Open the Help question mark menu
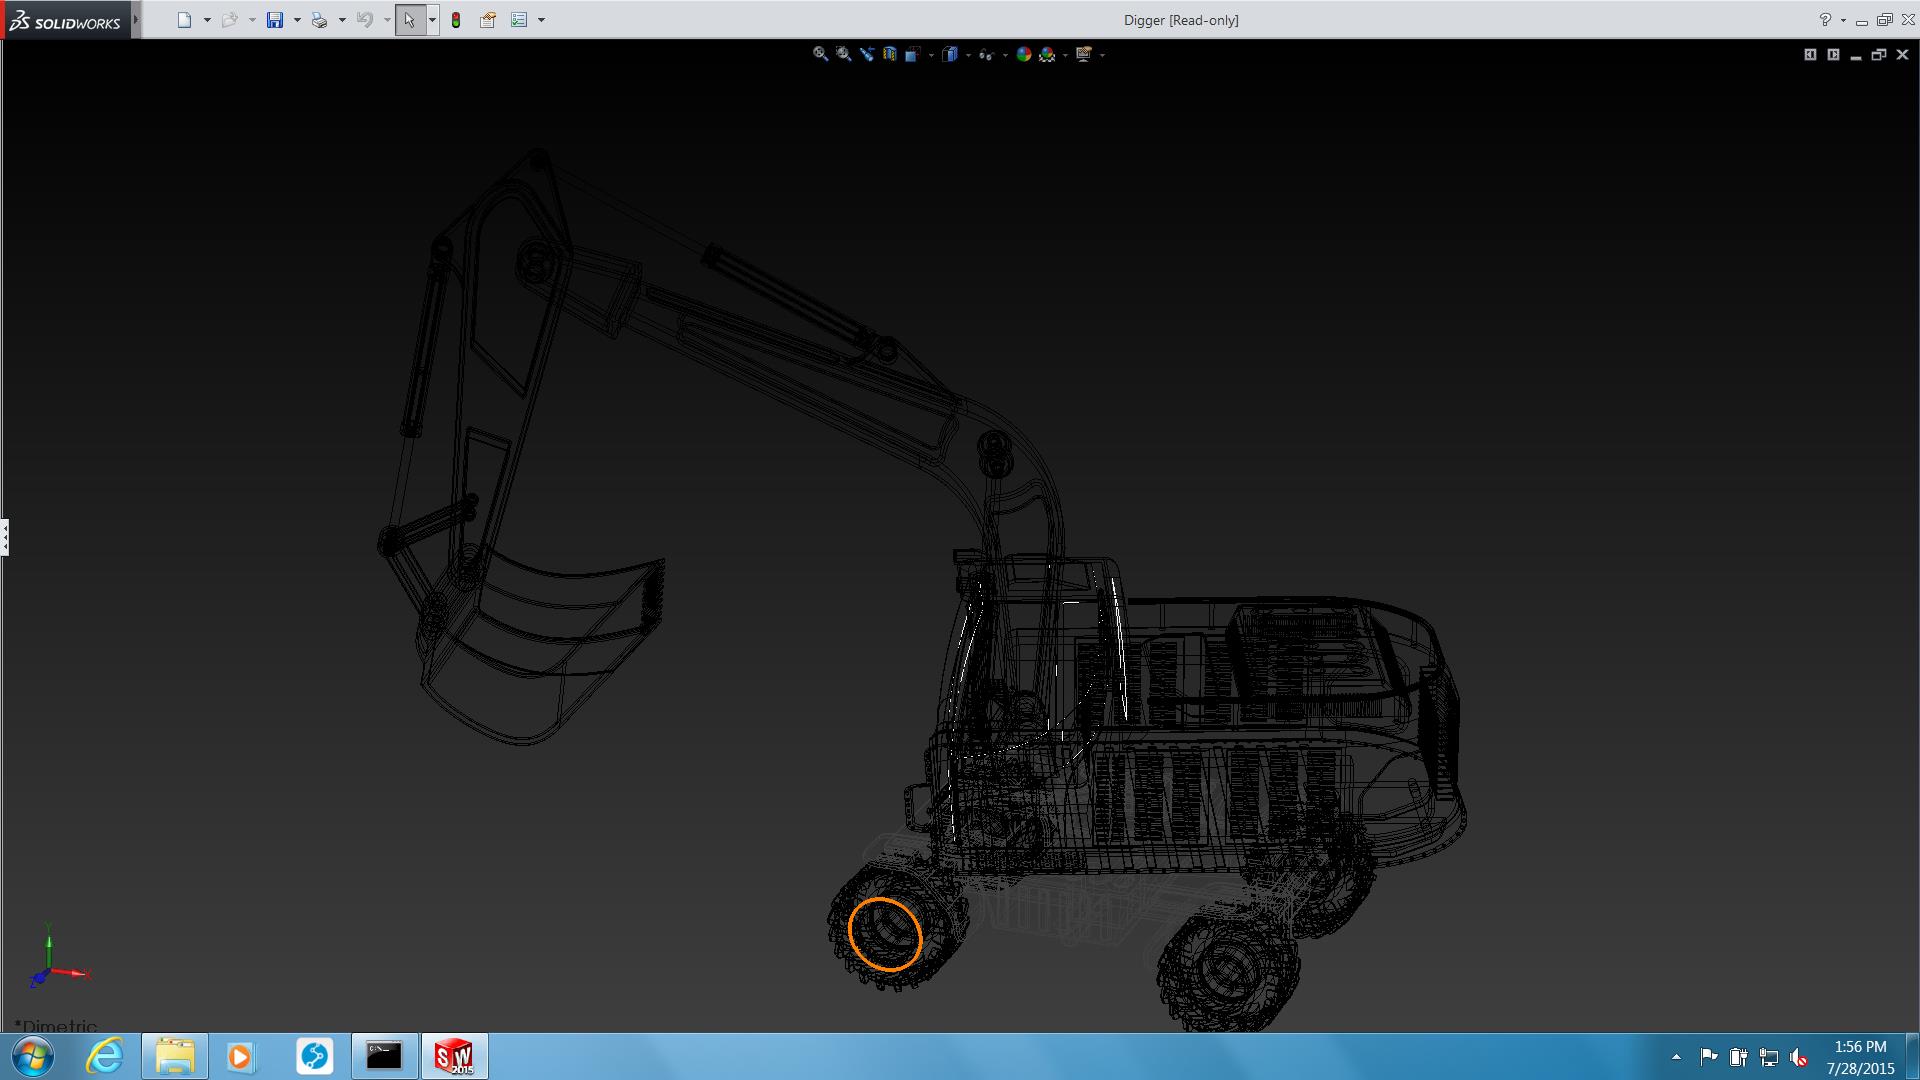The height and width of the screenshot is (1080, 1920). point(1825,20)
